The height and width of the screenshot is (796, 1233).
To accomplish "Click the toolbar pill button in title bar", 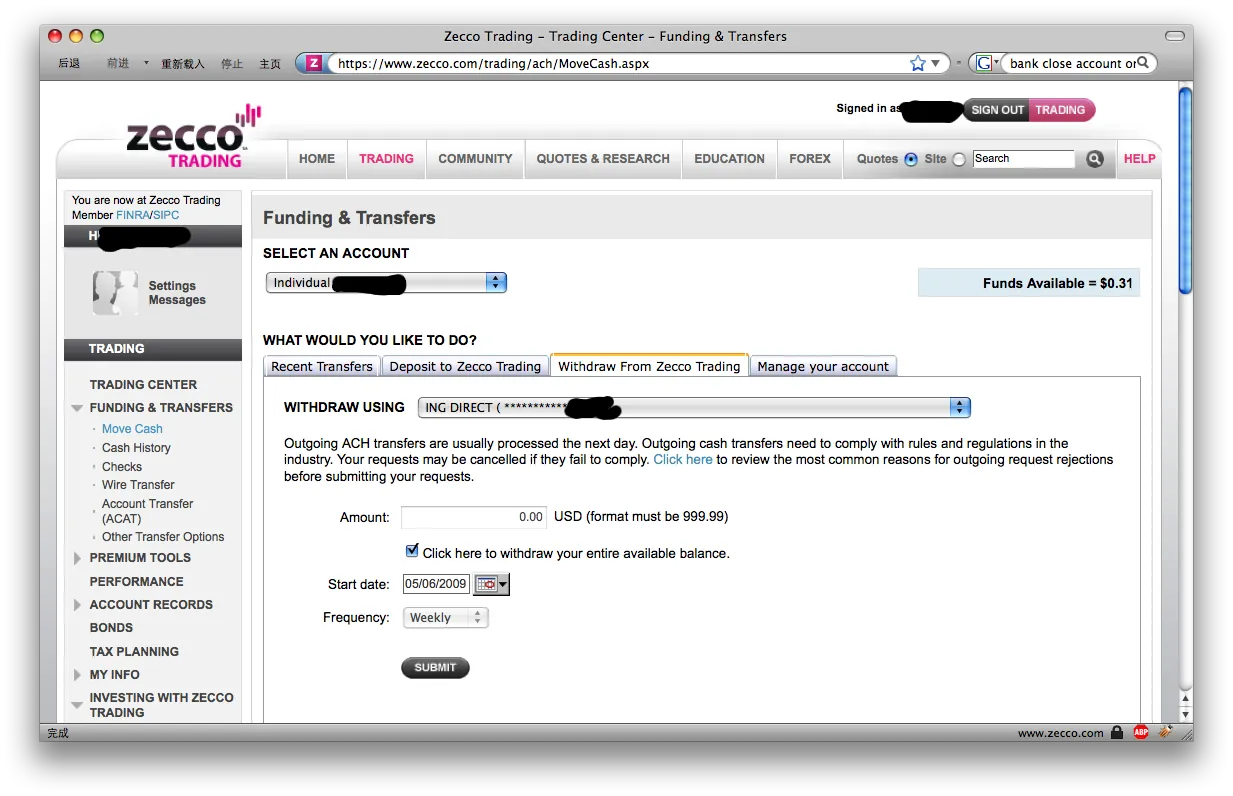I will point(1175,36).
